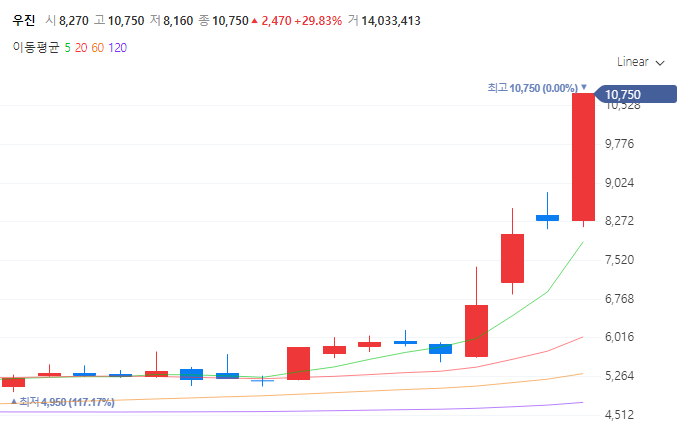The width and height of the screenshot is (686, 431).
Task: Click the axis label 9,776
Action: pyautogui.click(x=619, y=144)
